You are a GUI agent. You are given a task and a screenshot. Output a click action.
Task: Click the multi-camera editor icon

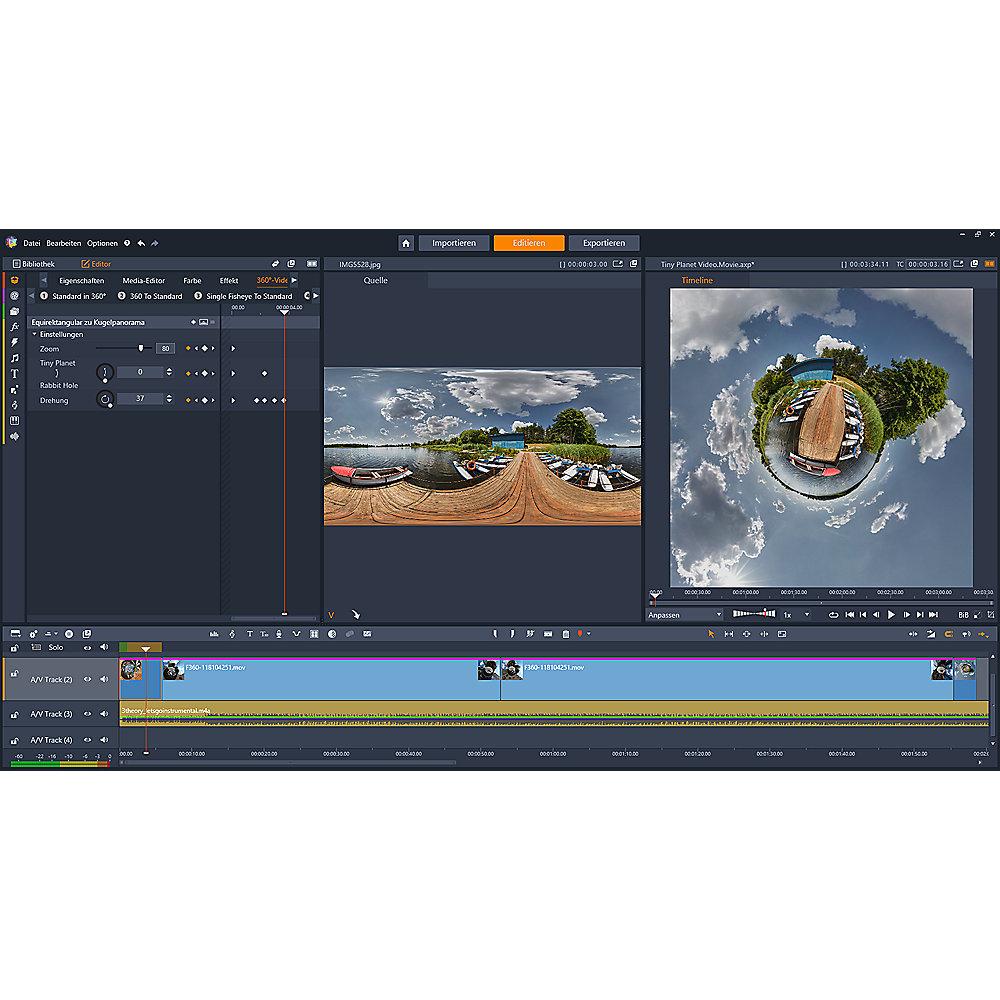pyautogui.click(x=314, y=634)
